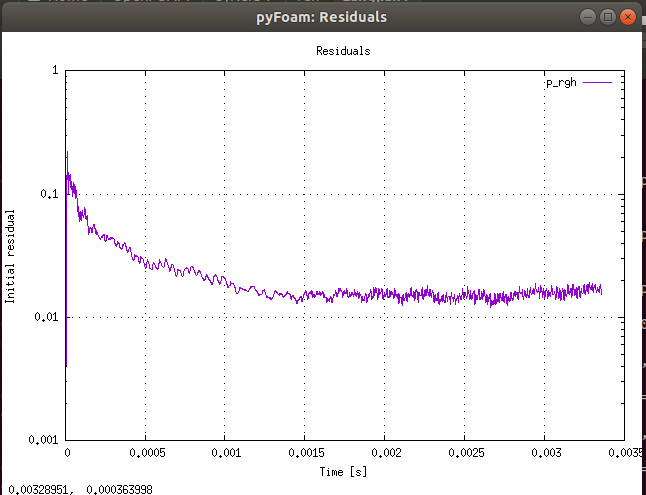Click the Initial residual axis label
The image size is (646, 495).
point(11,256)
